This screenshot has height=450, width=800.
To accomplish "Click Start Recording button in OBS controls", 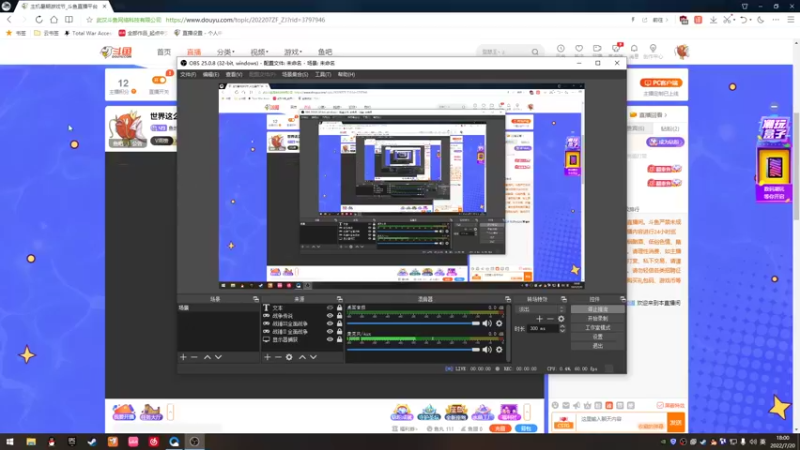I will pos(597,318).
